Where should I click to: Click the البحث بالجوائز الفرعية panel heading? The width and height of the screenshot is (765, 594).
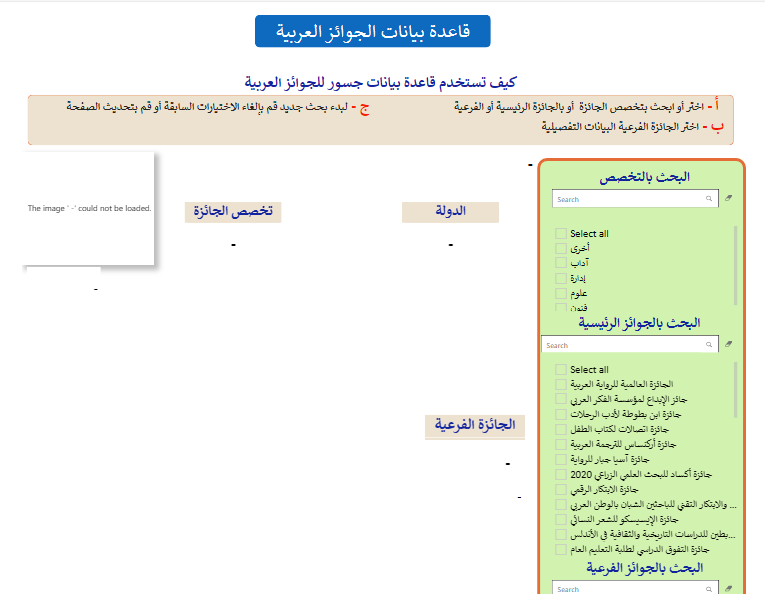[x=644, y=568]
